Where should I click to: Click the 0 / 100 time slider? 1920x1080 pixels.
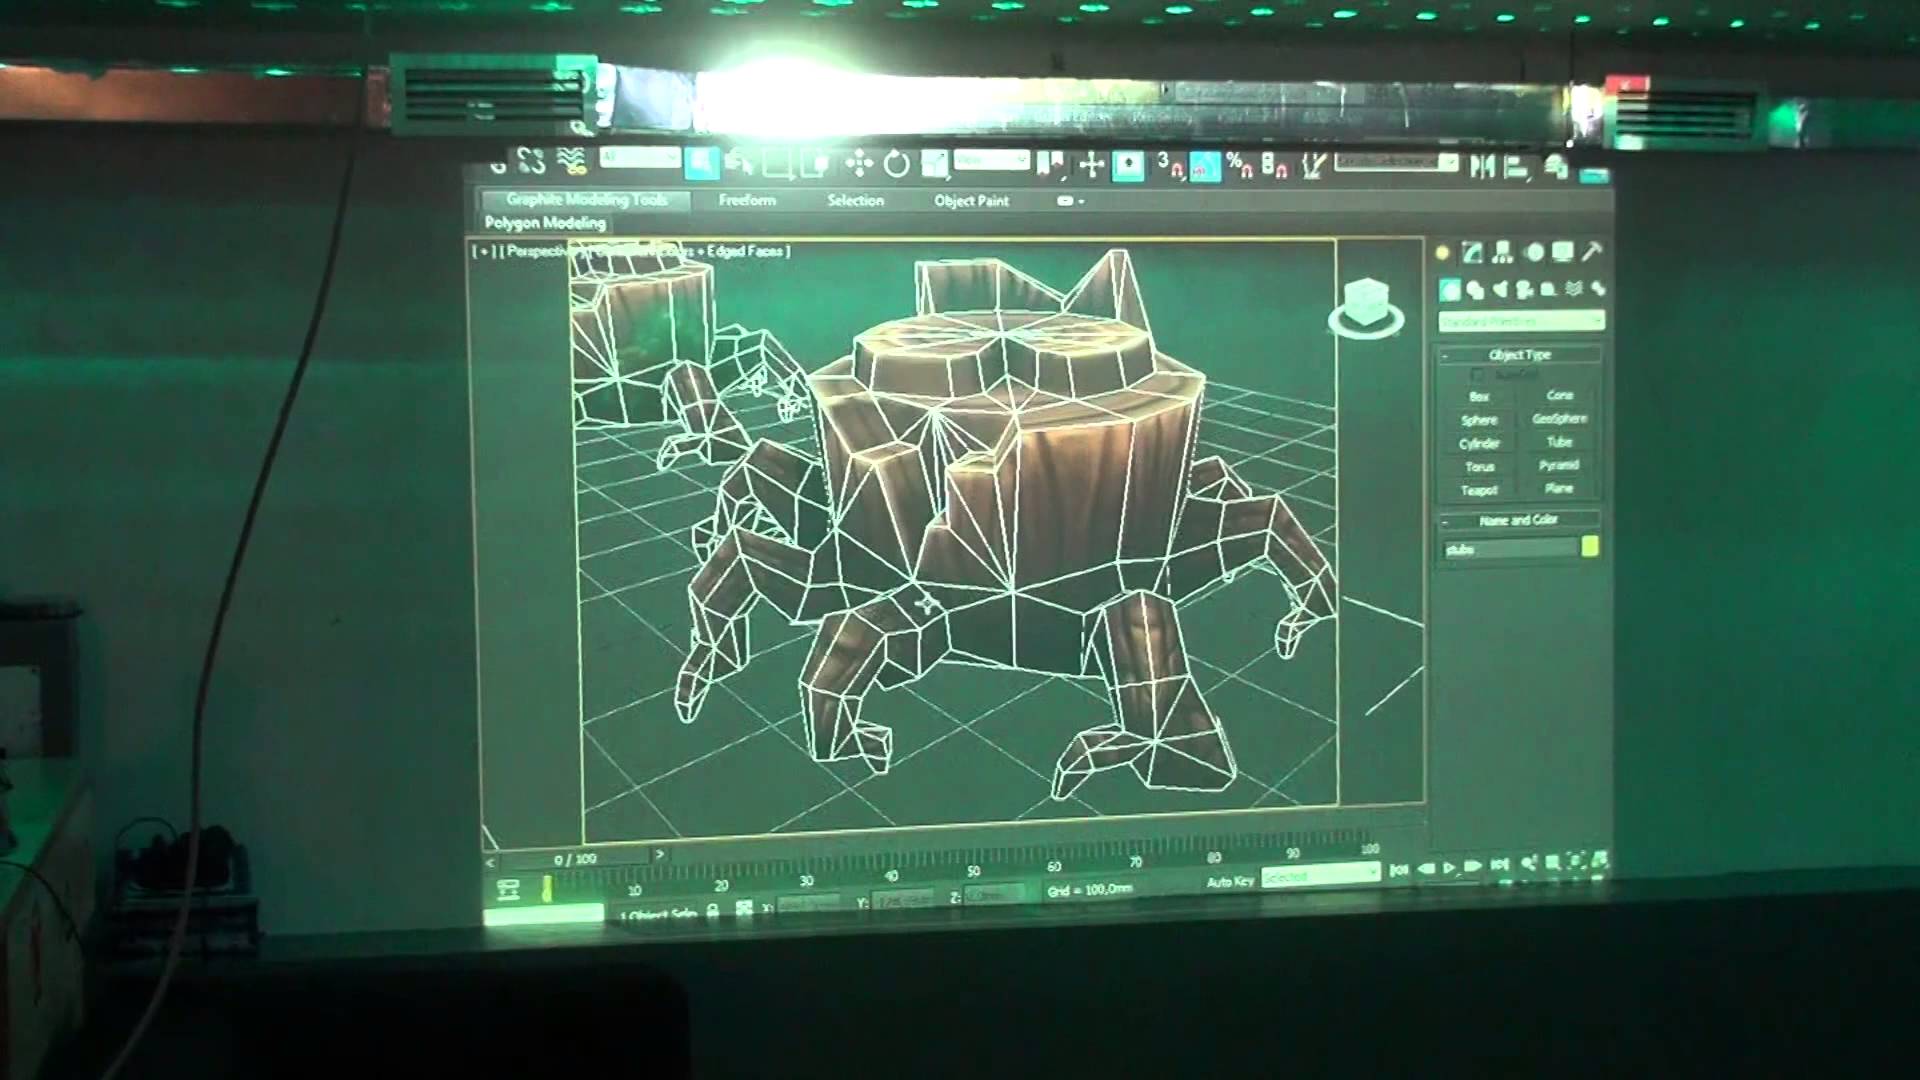(x=575, y=859)
